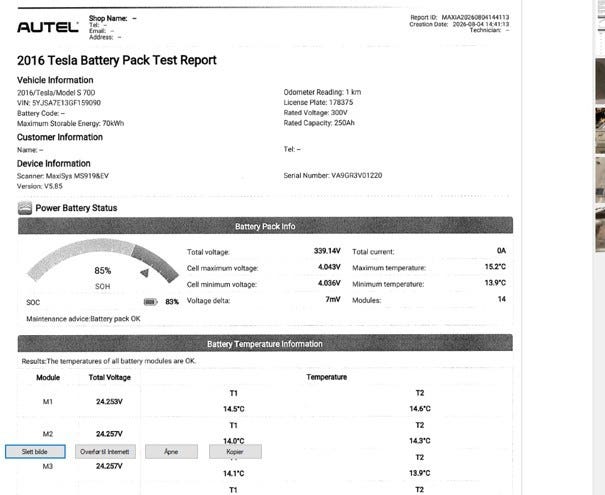
Task: Click 'Battery Temperature Information' header bar
Action: 265,343
